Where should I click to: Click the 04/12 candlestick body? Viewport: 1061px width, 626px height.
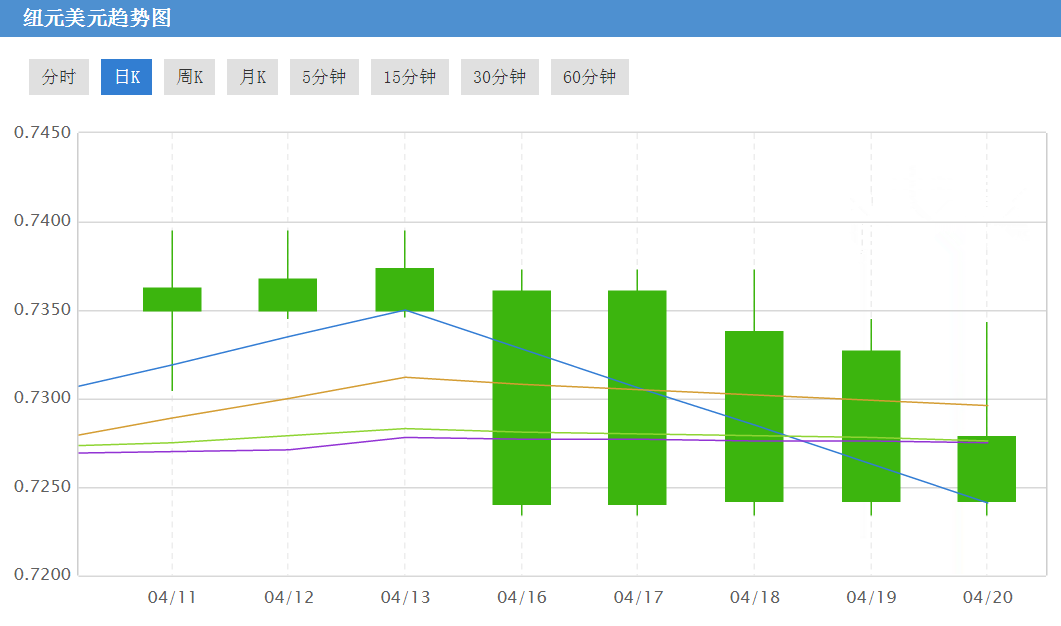(288, 294)
